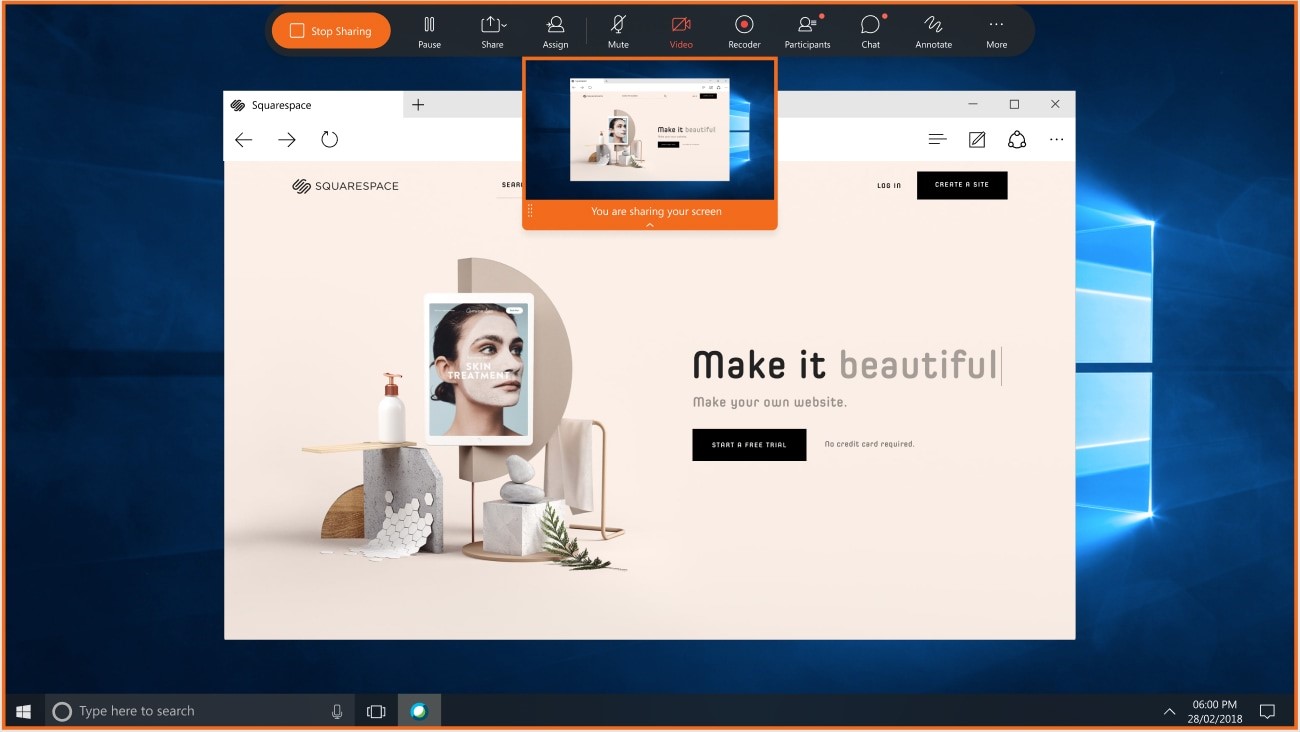
Task: Start recording with the Recorder icon
Action: 744,31
